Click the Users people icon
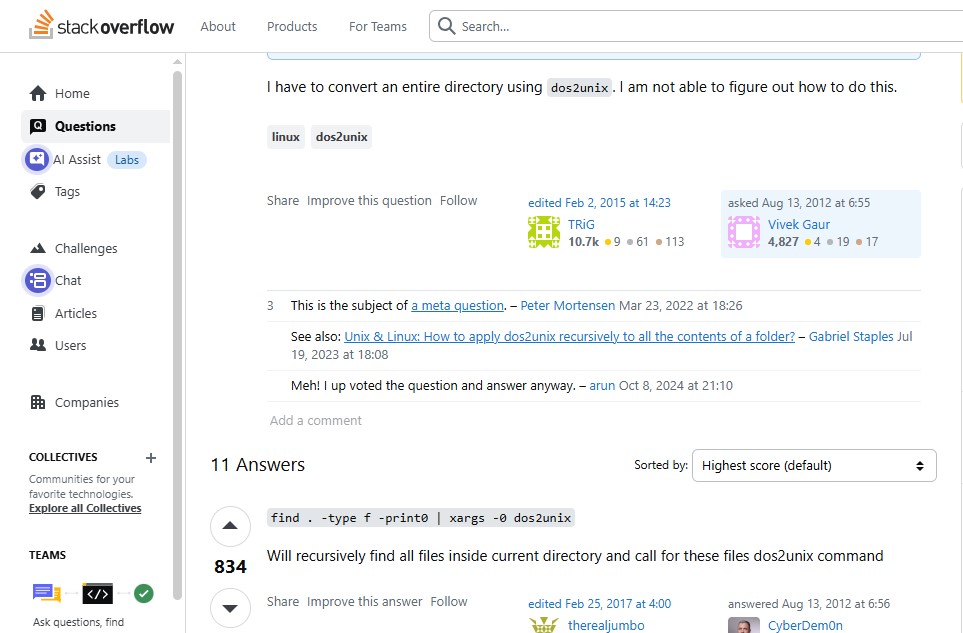Screen dimensions: 963x633 point(38,345)
